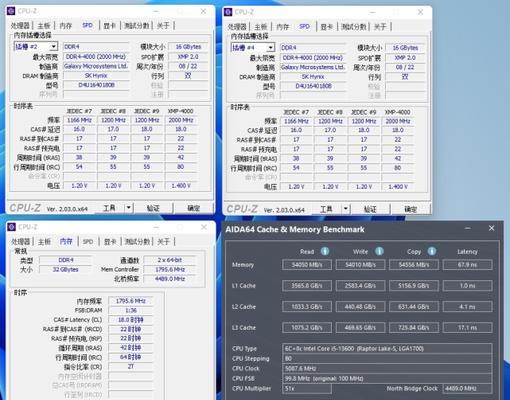Switch to 处理器 tab in slot #2 window
Viewport: 510px width, 400px height.
(x=20, y=25)
